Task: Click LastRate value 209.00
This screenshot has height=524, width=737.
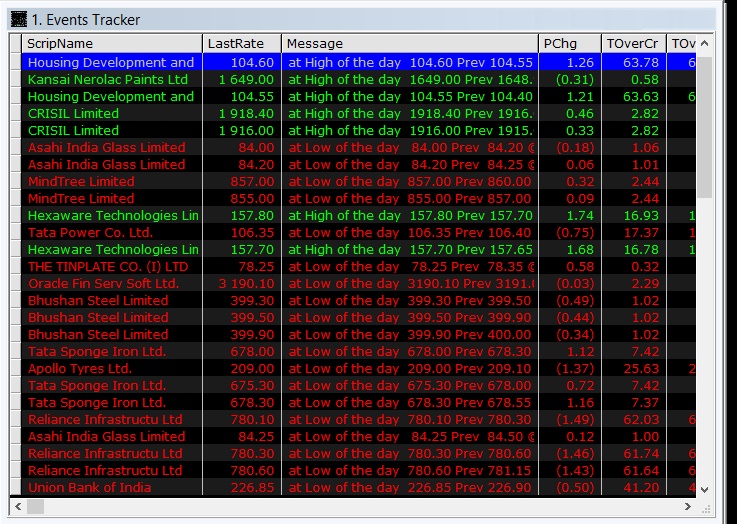Action: click(x=252, y=368)
